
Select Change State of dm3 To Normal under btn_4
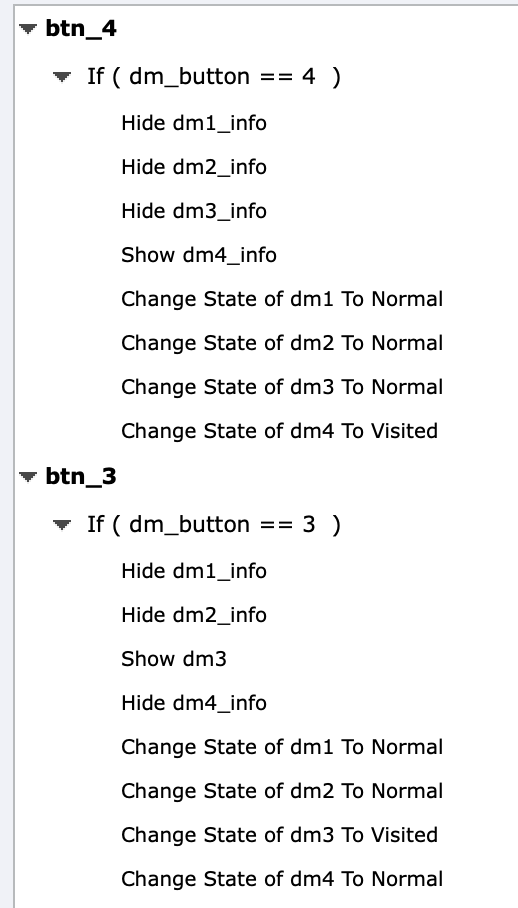[282, 387]
